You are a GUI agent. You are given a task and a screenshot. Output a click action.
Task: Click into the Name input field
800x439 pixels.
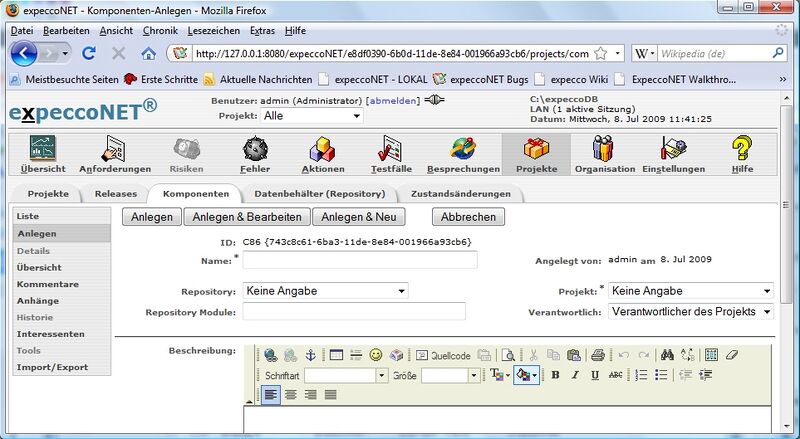[x=360, y=260]
